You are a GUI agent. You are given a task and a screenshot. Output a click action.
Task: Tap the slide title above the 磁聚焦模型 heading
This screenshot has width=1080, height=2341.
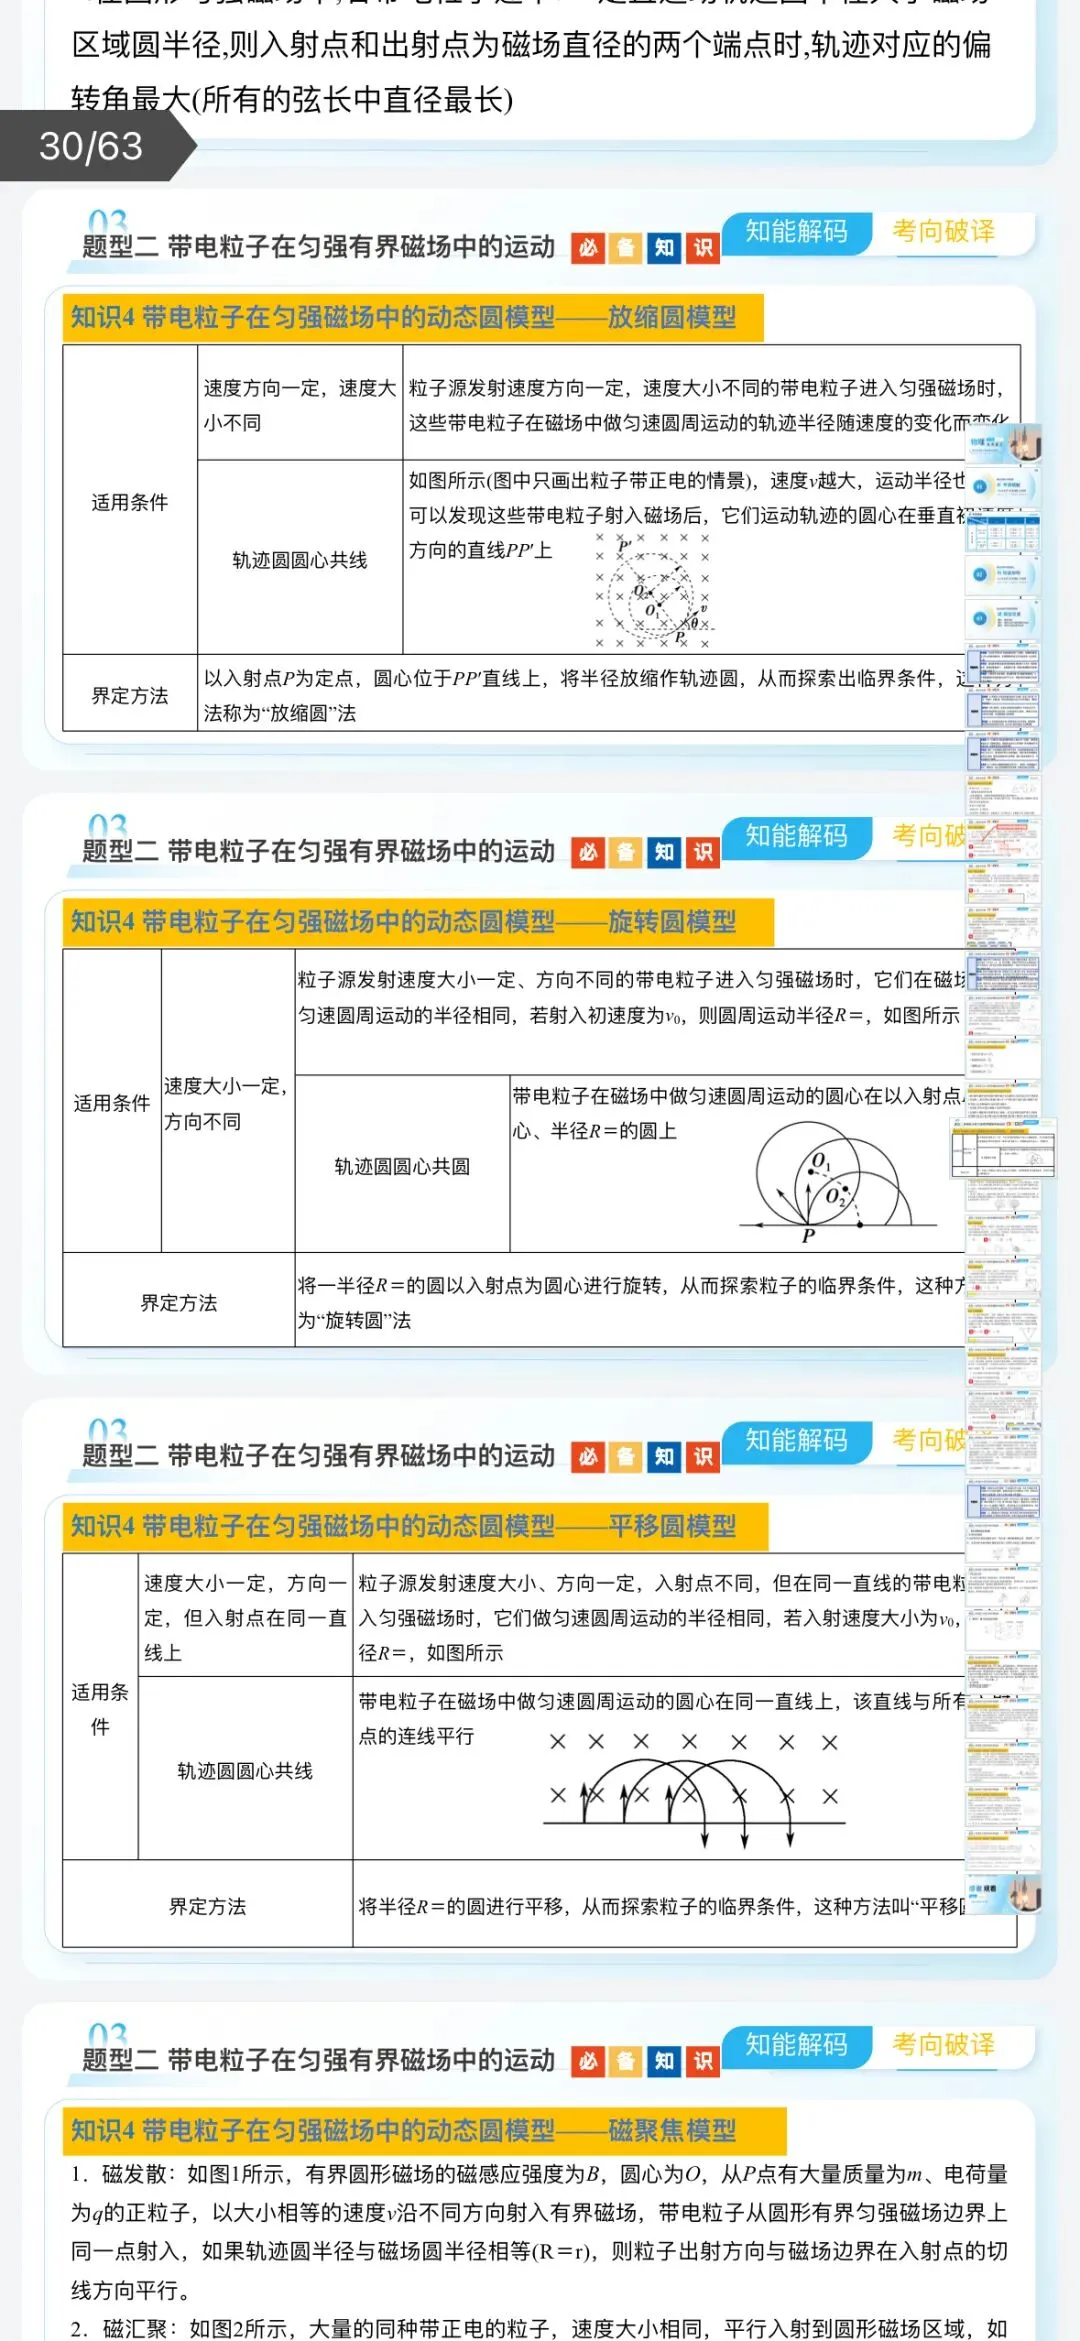pyautogui.click(x=318, y=2060)
